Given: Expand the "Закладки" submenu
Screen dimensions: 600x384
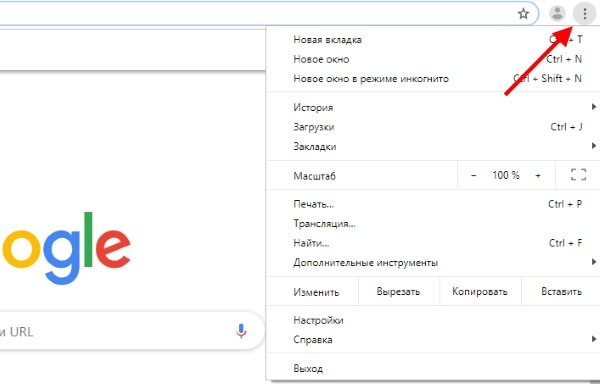Looking at the screenshot, I should tap(433, 146).
